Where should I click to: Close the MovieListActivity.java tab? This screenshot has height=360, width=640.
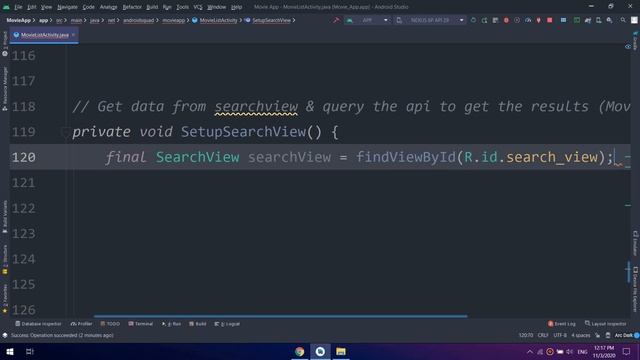73,35
